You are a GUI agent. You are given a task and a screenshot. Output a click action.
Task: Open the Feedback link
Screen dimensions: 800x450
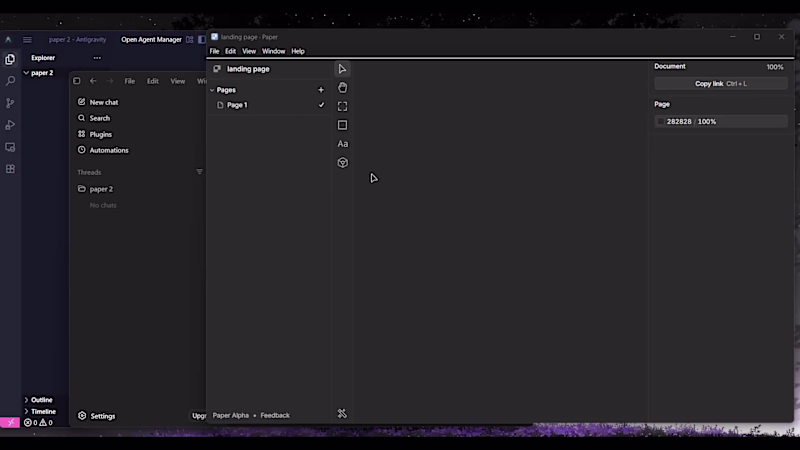pyautogui.click(x=275, y=415)
